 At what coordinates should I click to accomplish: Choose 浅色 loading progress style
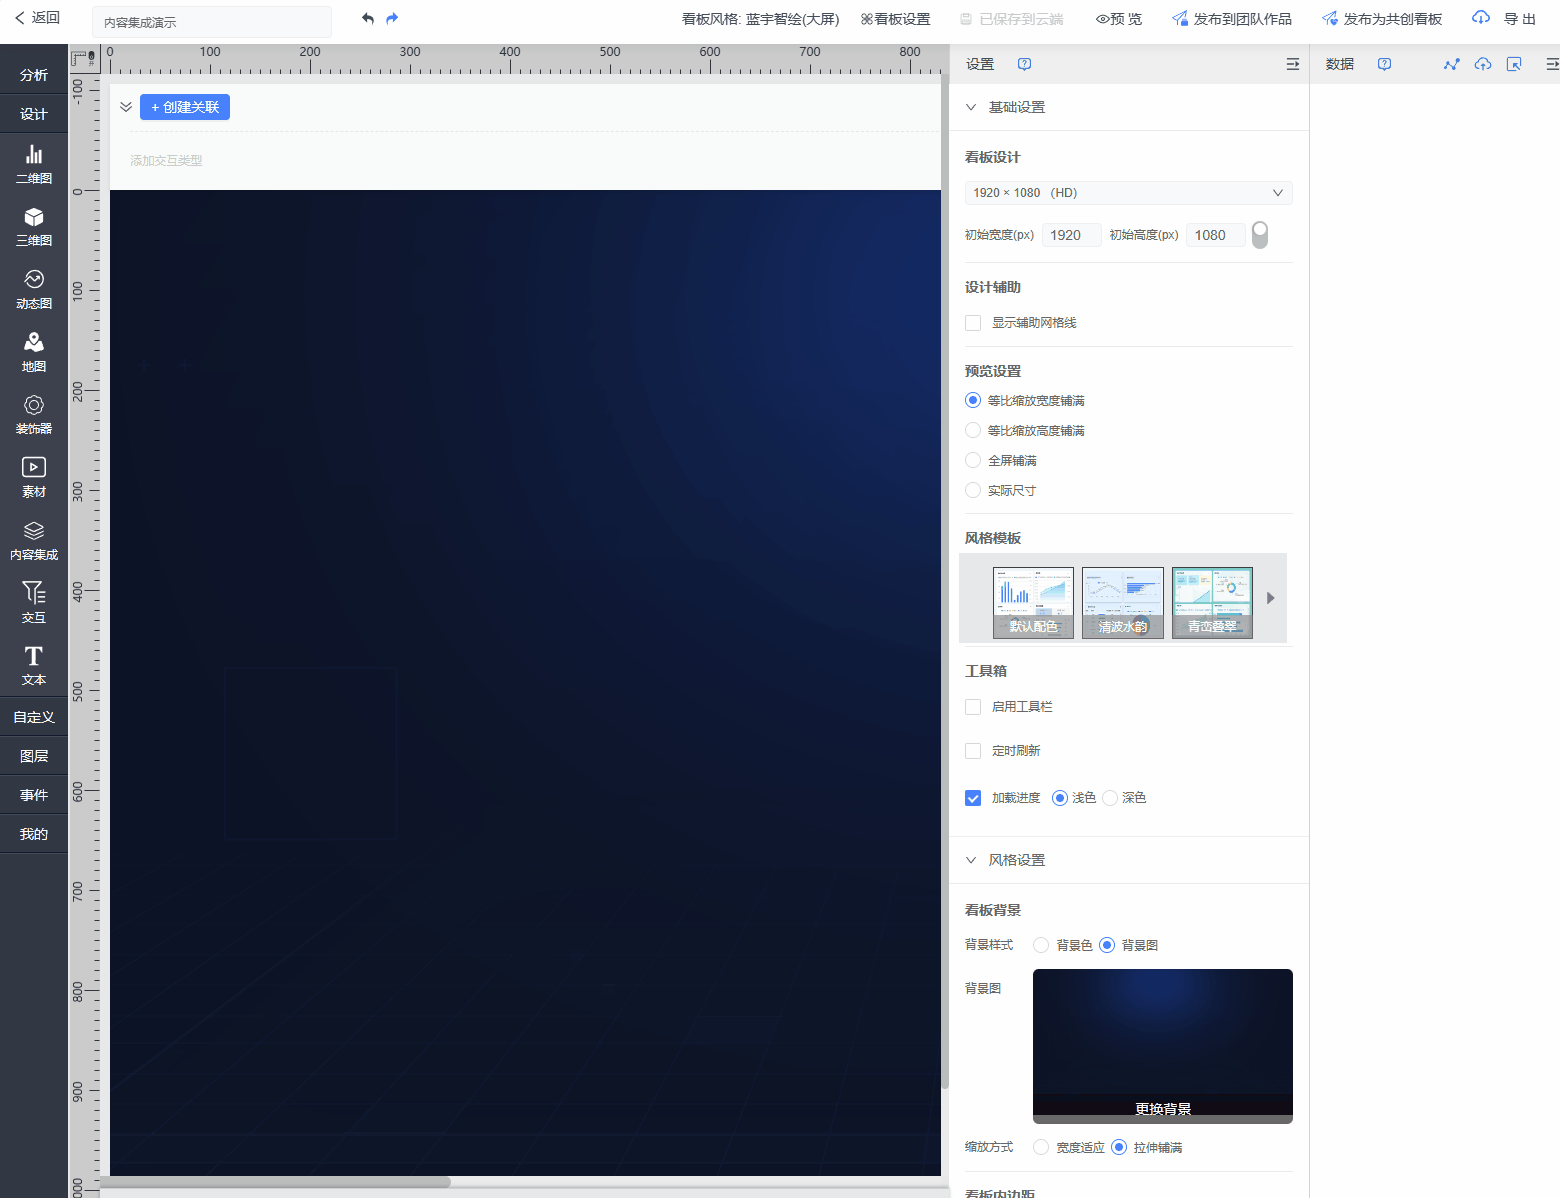(1060, 798)
